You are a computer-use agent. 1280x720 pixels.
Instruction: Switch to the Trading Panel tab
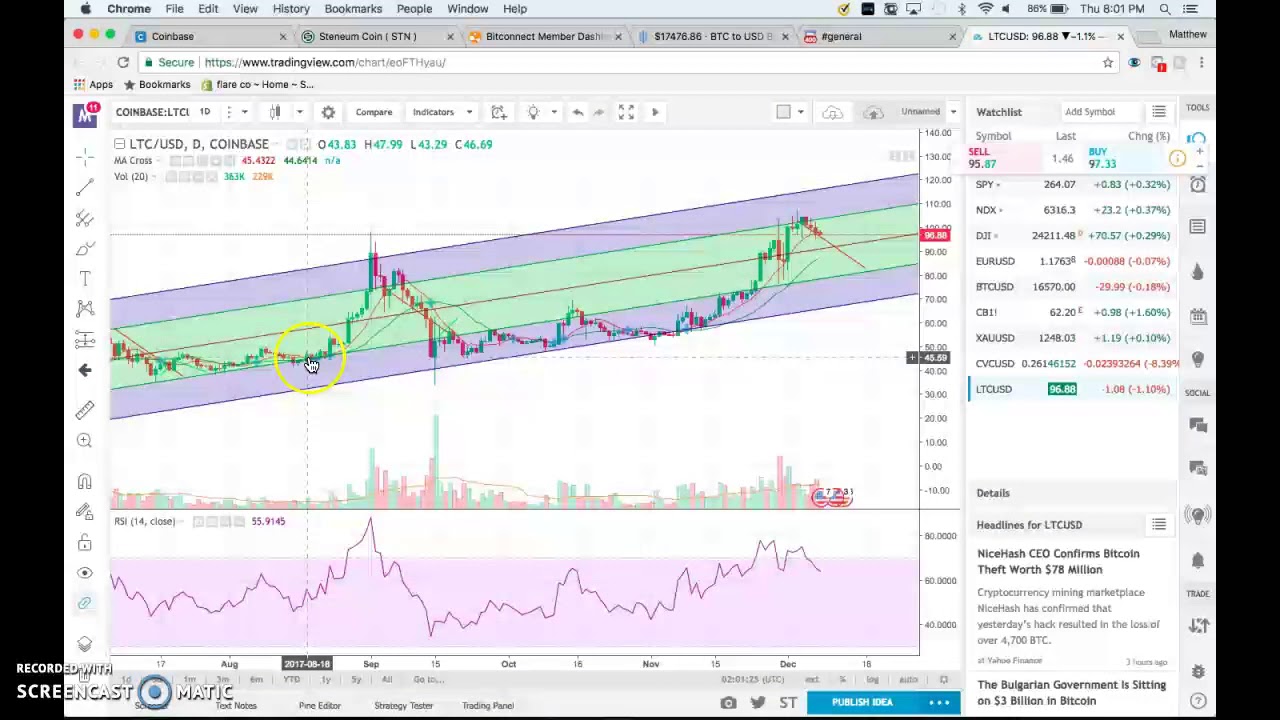point(487,706)
